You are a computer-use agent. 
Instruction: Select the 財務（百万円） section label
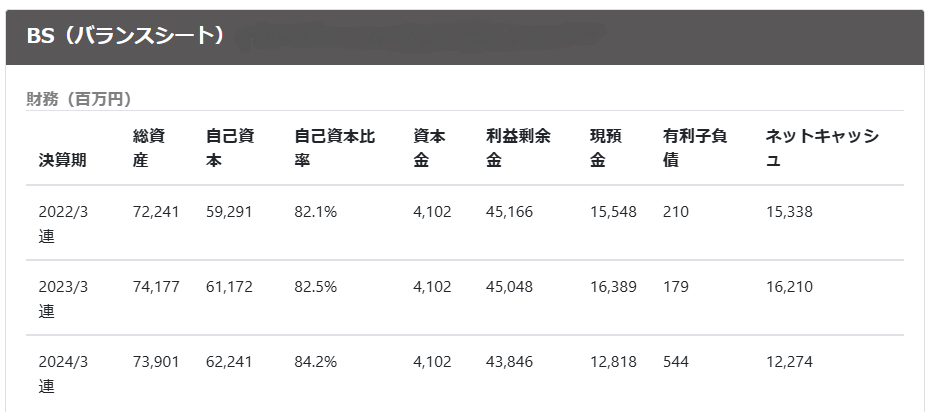(78, 99)
